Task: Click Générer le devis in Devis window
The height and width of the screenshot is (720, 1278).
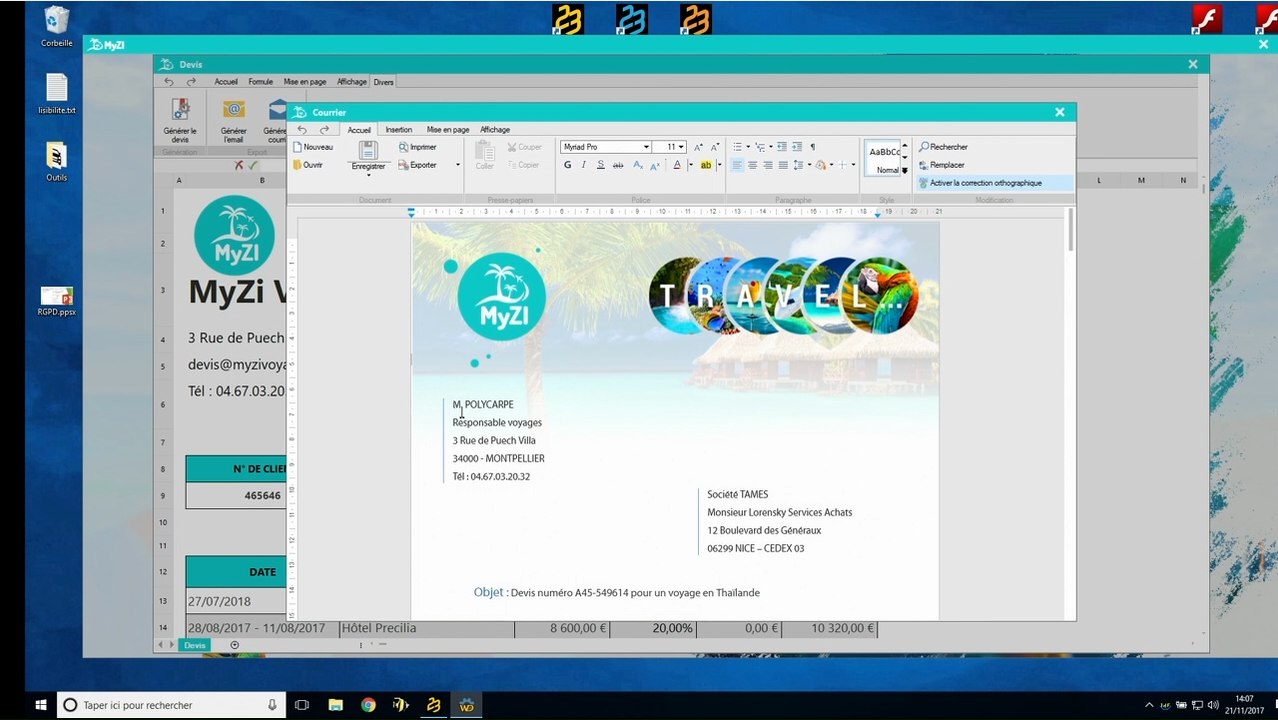Action: click(180, 121)
